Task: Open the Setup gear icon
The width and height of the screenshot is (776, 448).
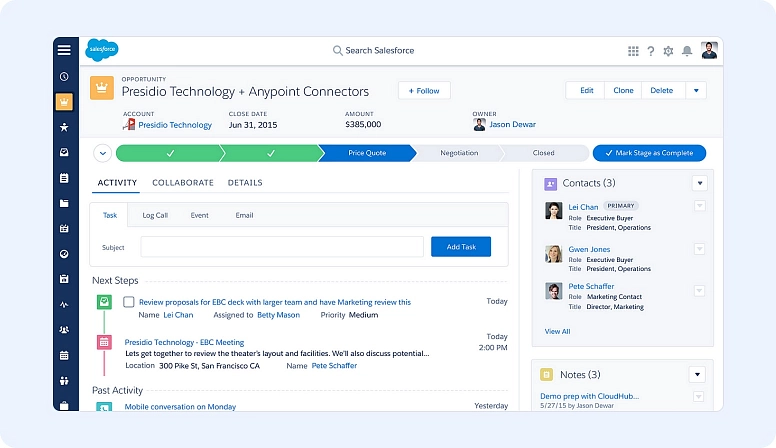Action: 668,51
